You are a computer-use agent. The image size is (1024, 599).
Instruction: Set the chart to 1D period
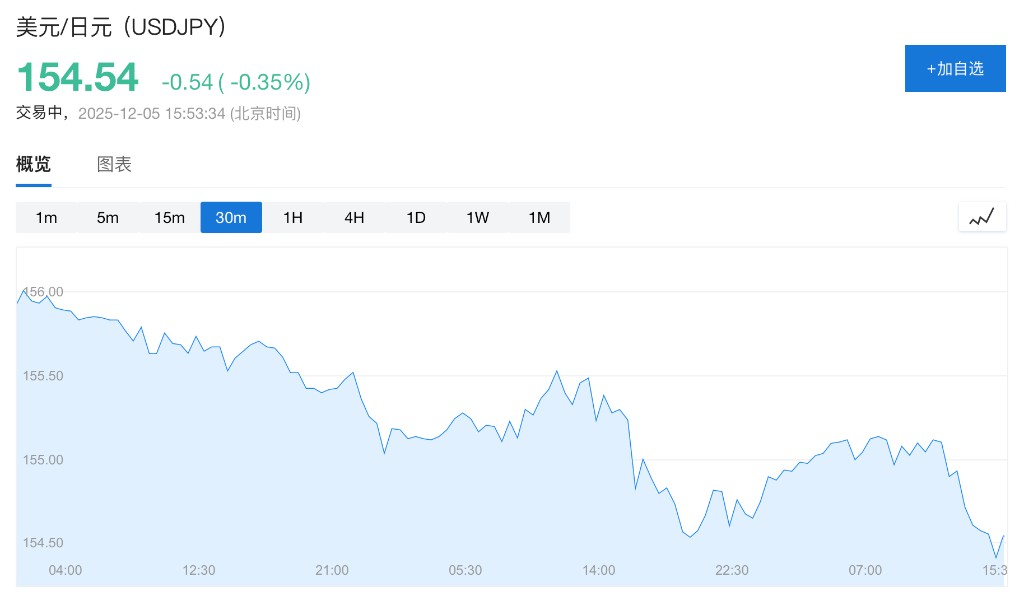coord(416,218)
